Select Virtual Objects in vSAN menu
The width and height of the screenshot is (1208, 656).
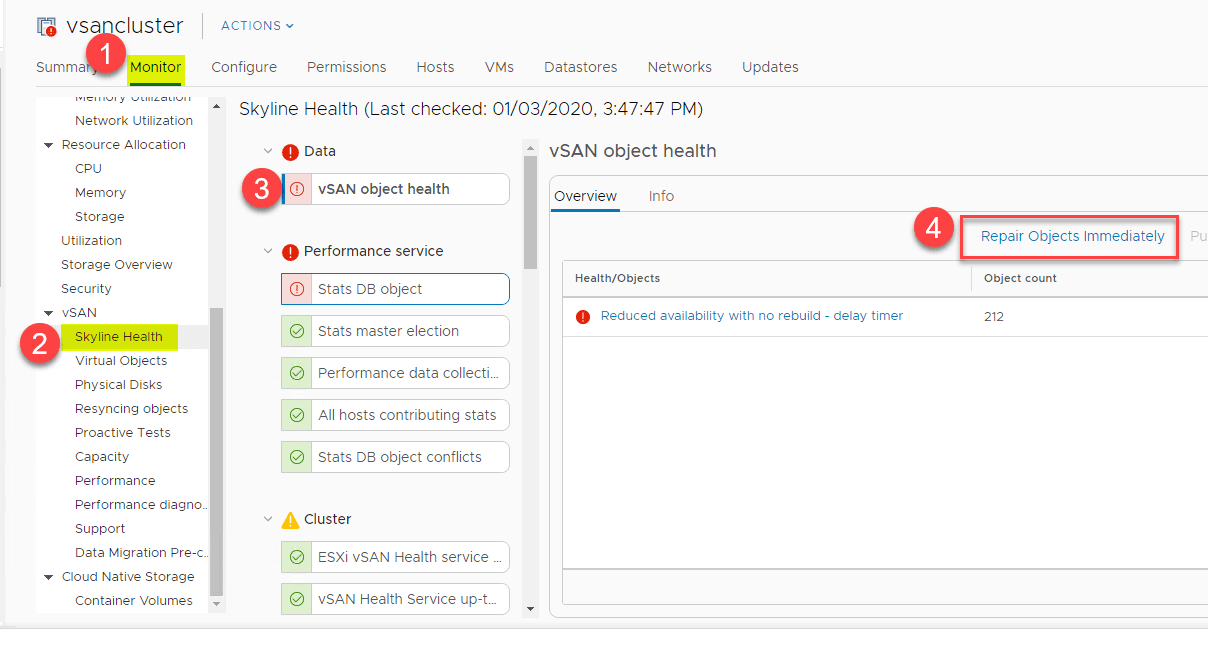coord(121,360)
